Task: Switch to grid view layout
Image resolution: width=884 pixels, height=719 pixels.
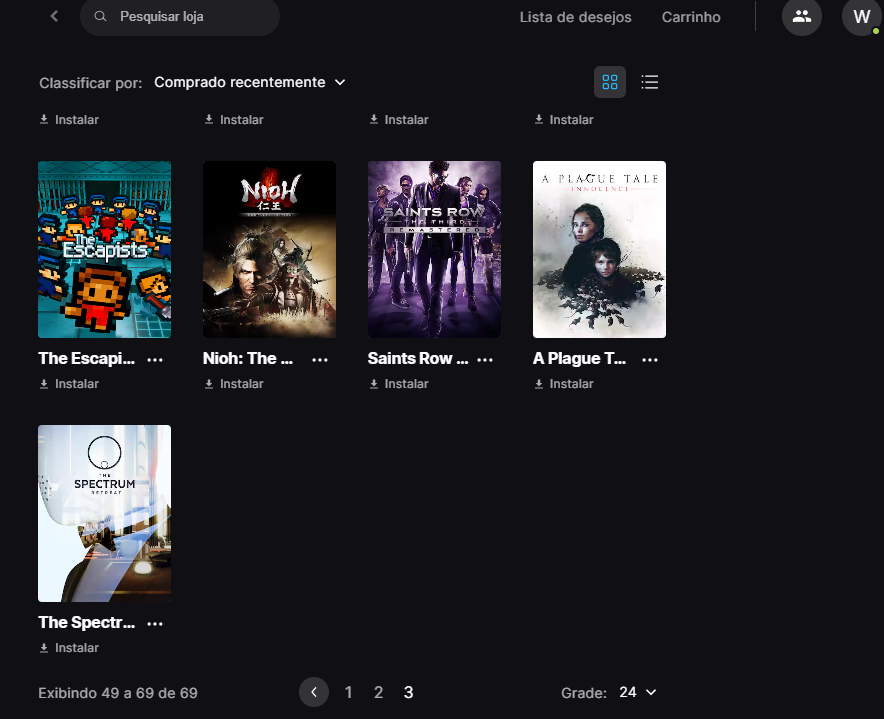Action: (x=610, y=82)
